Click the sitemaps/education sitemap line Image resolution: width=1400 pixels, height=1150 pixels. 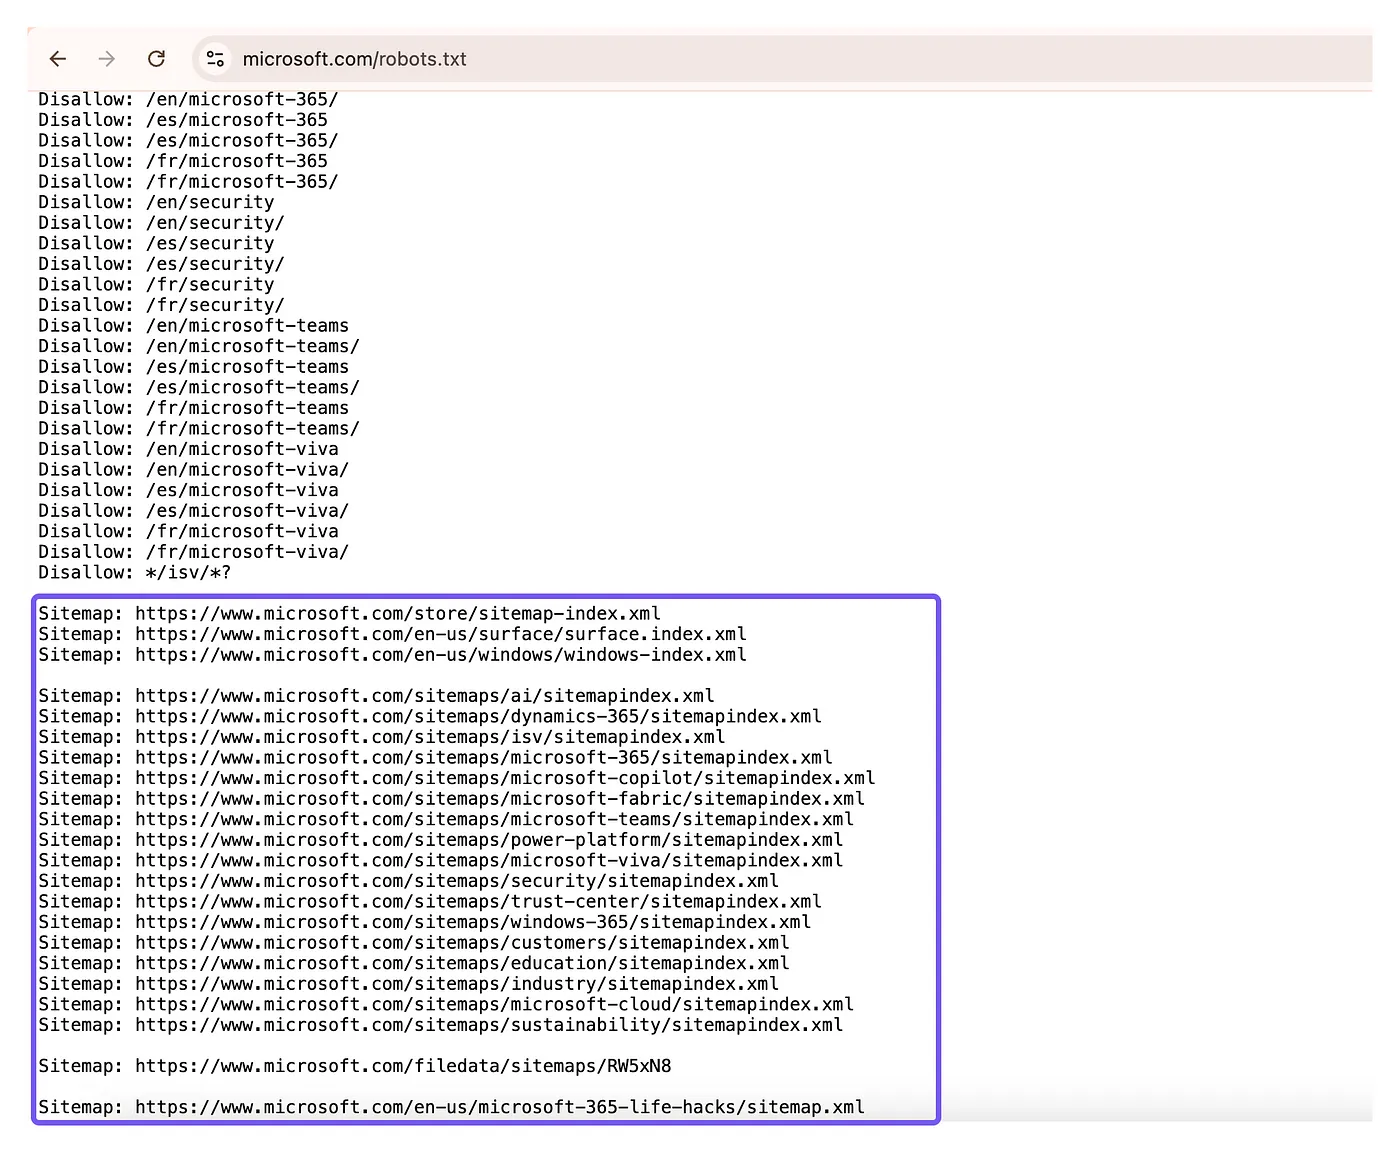point(414,963)
